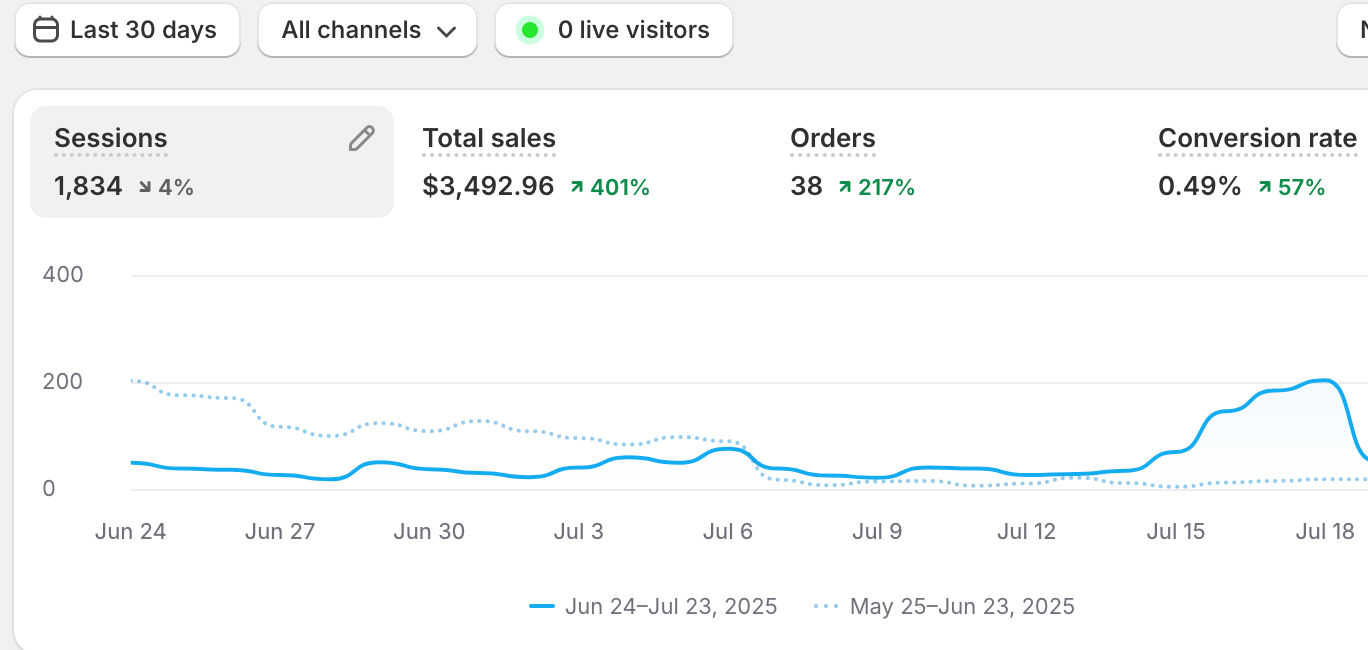1368x650 pixels.
Task: Click the up arrow beside Total sales 401%
Action: 577,187
